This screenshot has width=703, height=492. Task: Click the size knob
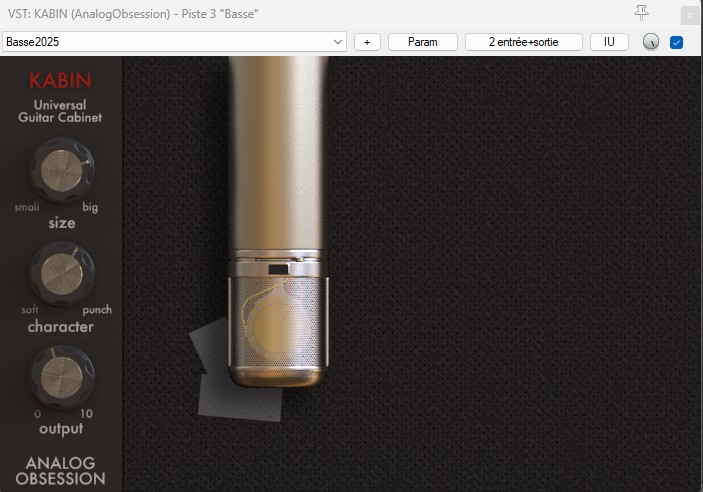point(62,170)
